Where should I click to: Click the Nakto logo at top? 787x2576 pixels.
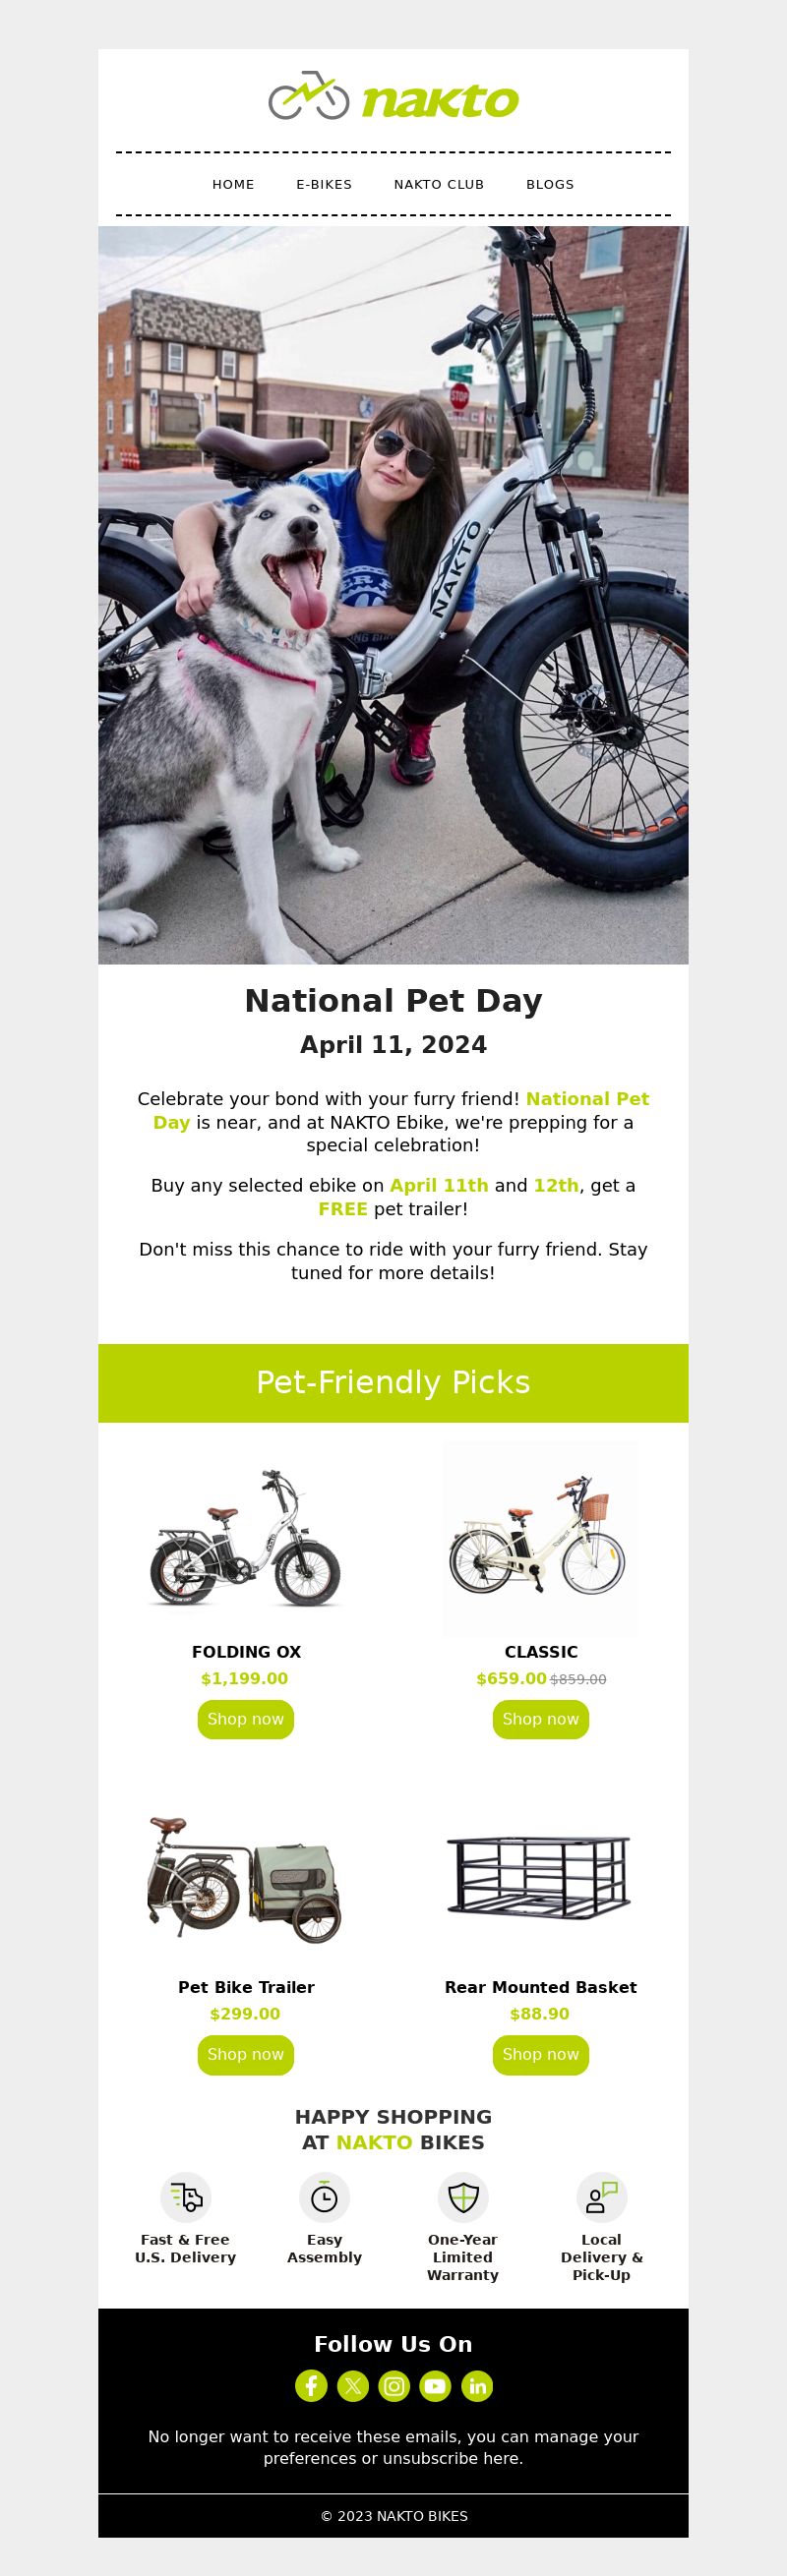coord(394,96)
